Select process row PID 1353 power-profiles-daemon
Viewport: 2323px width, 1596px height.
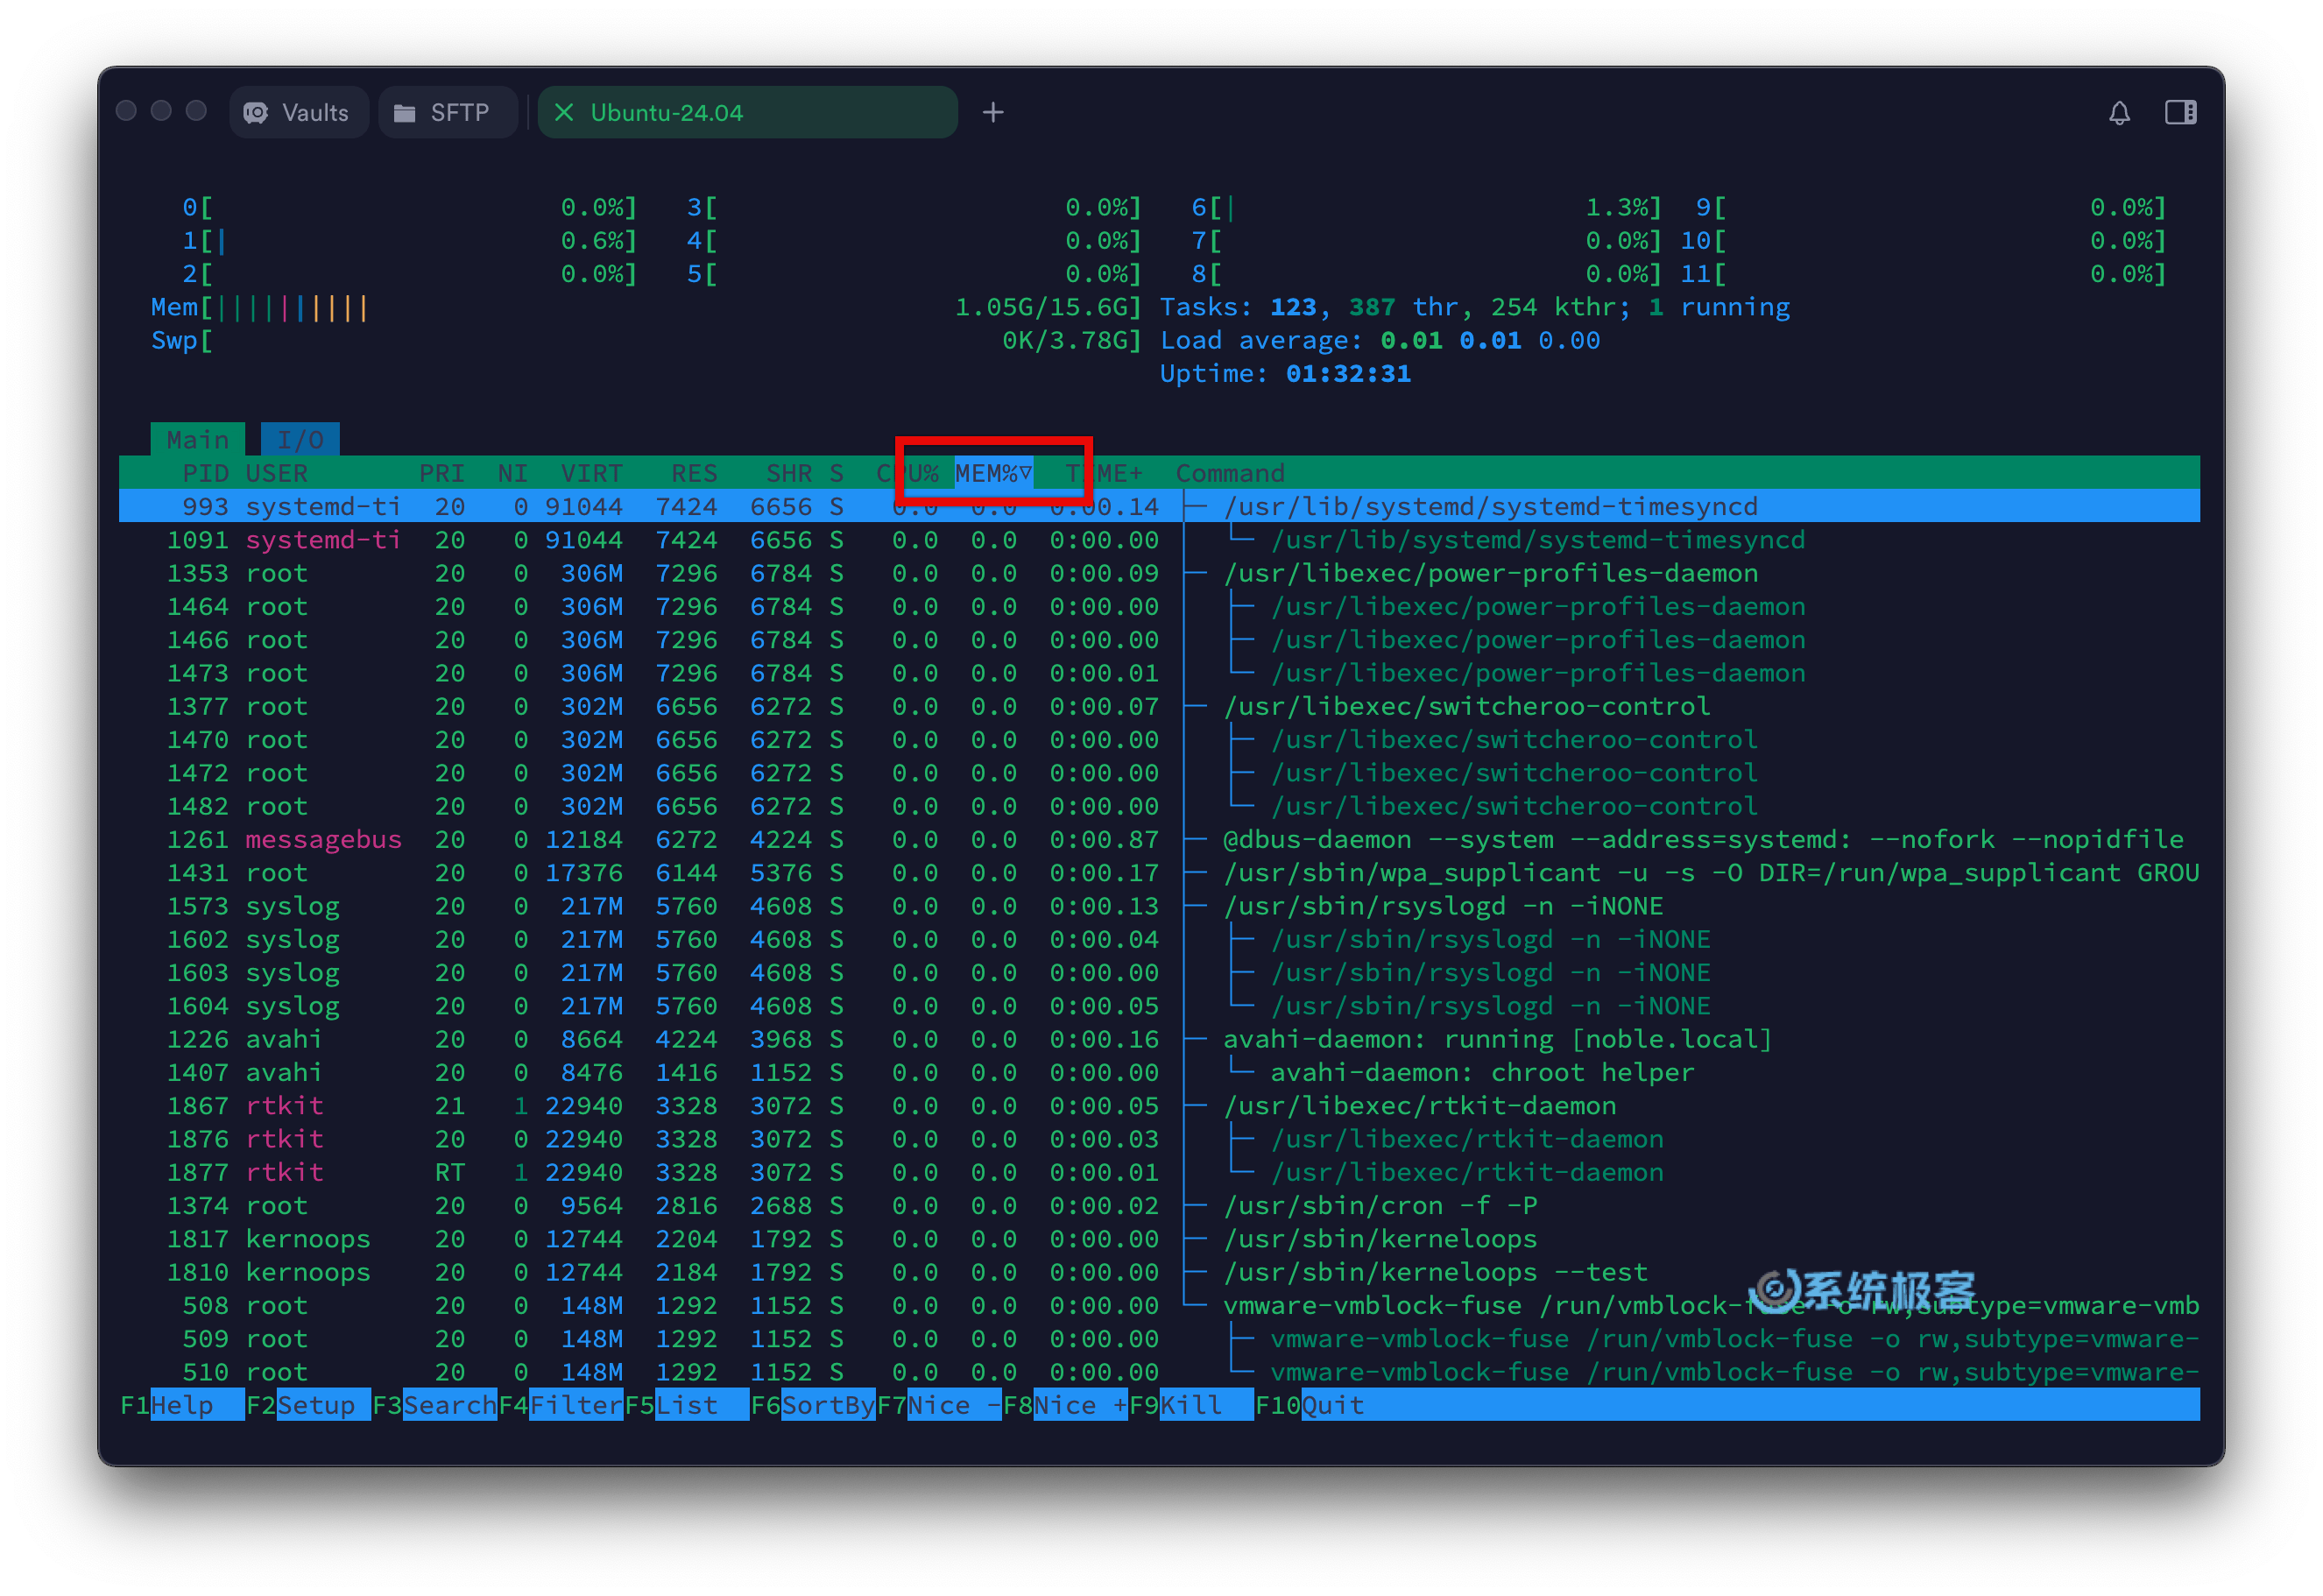1159,573
